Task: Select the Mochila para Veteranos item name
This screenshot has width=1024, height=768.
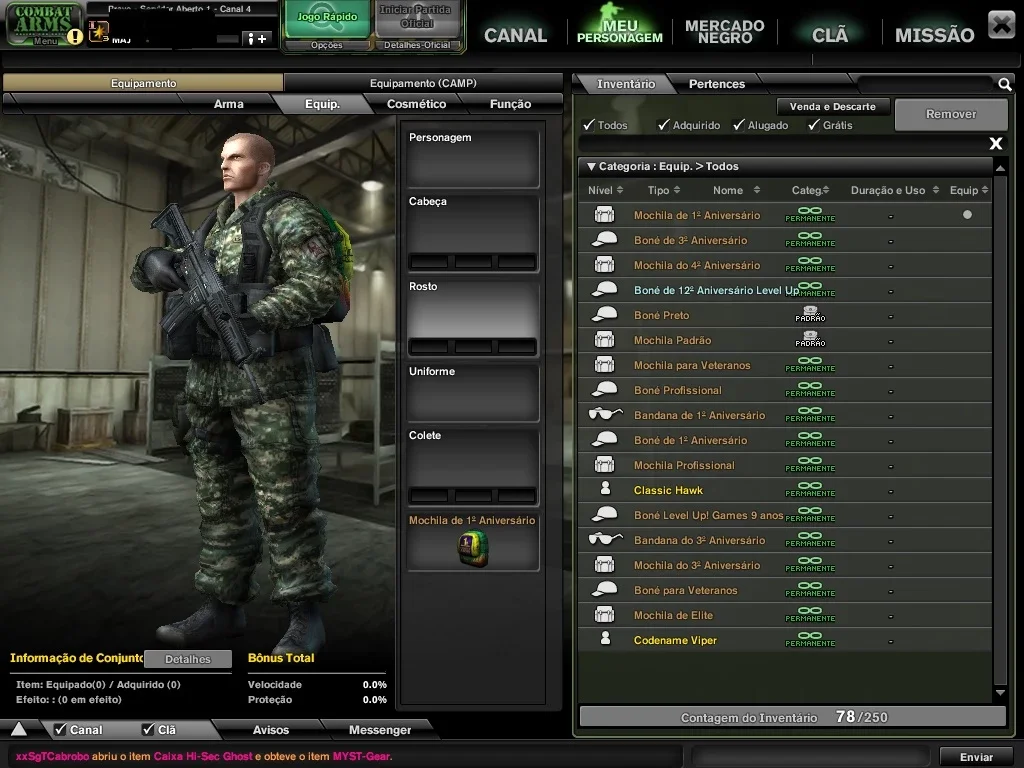Action: point(692,365)
